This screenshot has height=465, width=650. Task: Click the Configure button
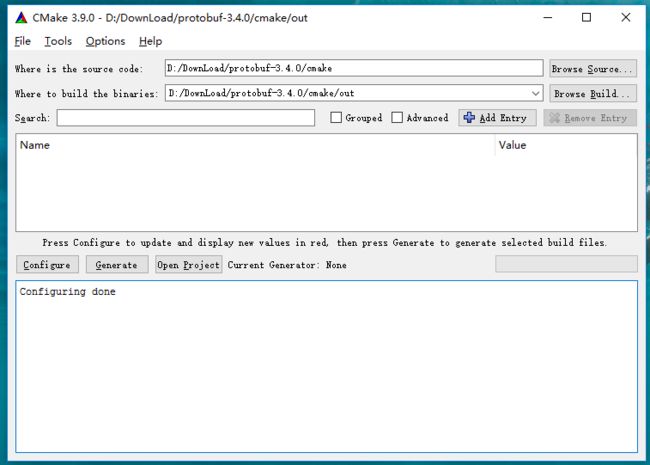click(x=47, y=264)
